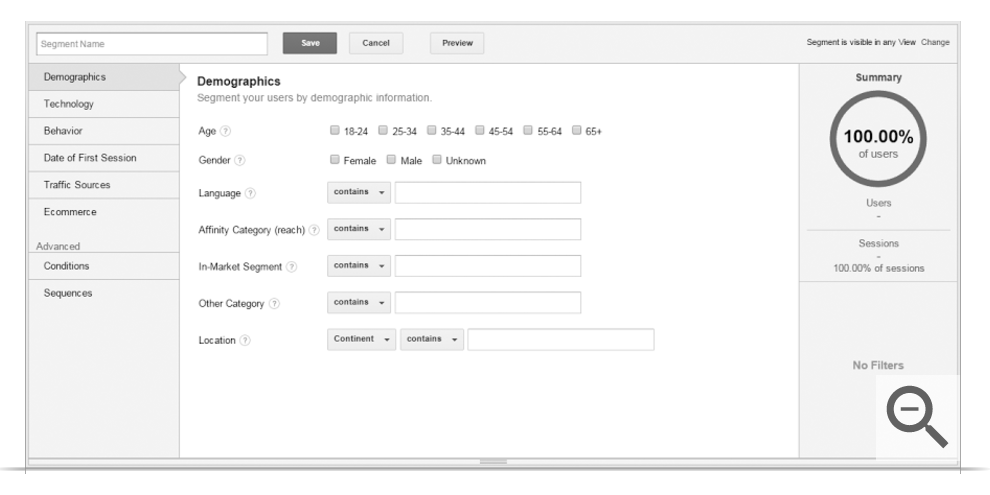Click the help icon beside Gender
Screen dimensions: 990x495
pos(240,160)
